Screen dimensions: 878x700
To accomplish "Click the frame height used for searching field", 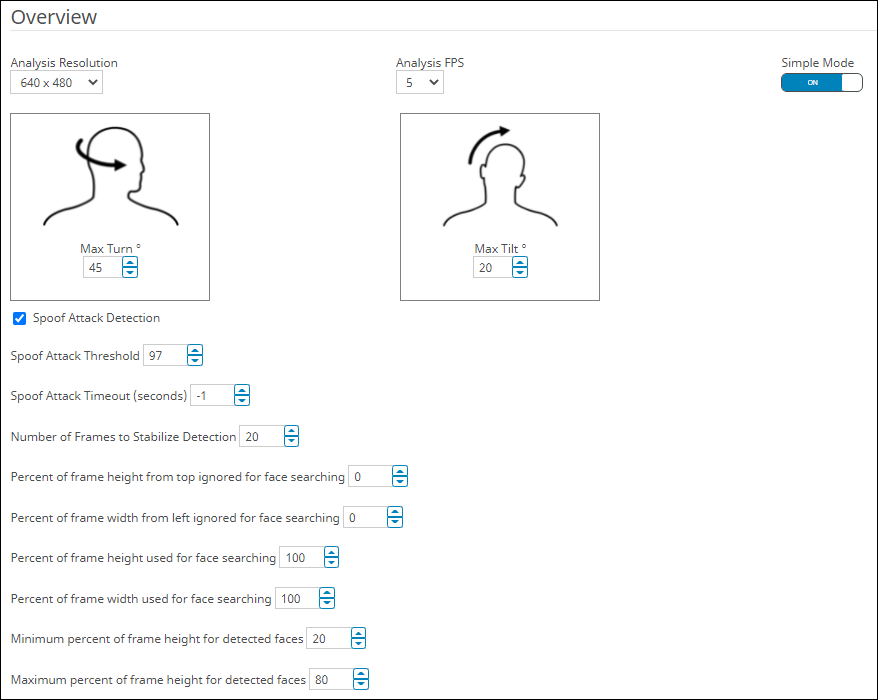I will pyautogui.click(x=302, y=557).
